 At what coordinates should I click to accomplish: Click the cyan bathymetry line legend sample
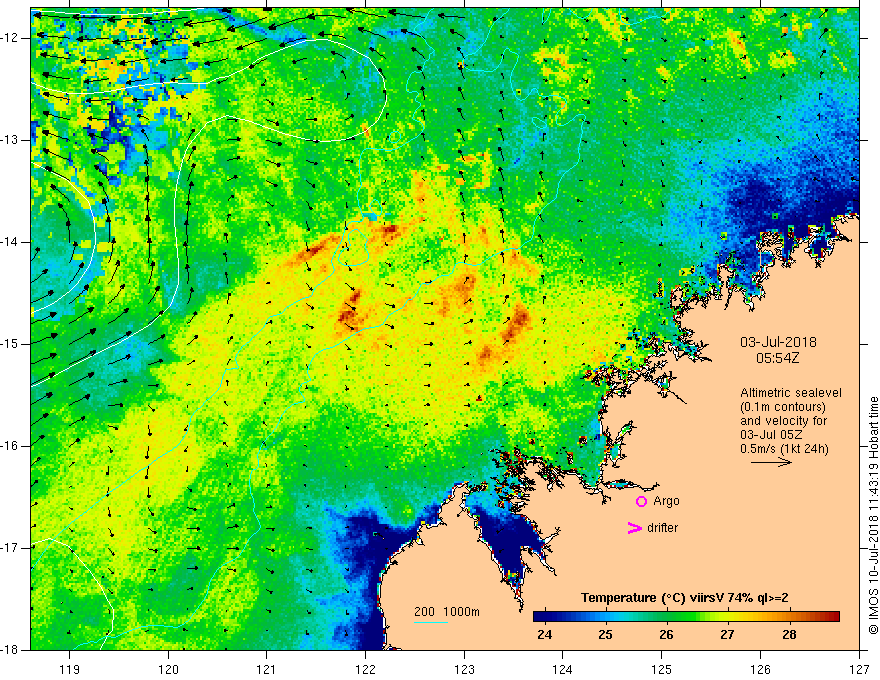[430, 622]
